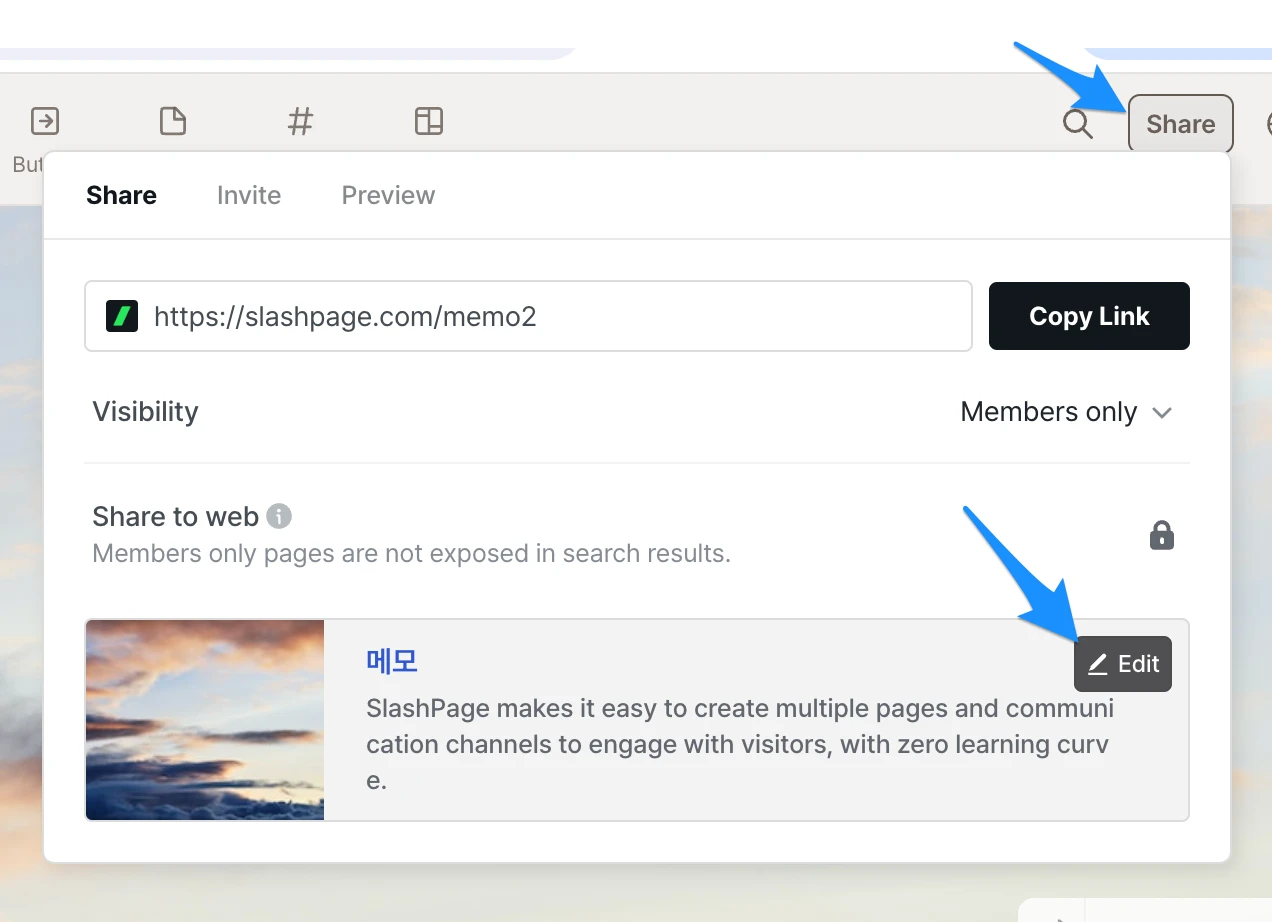Open the 메모 title link

(x=391, y=661)
